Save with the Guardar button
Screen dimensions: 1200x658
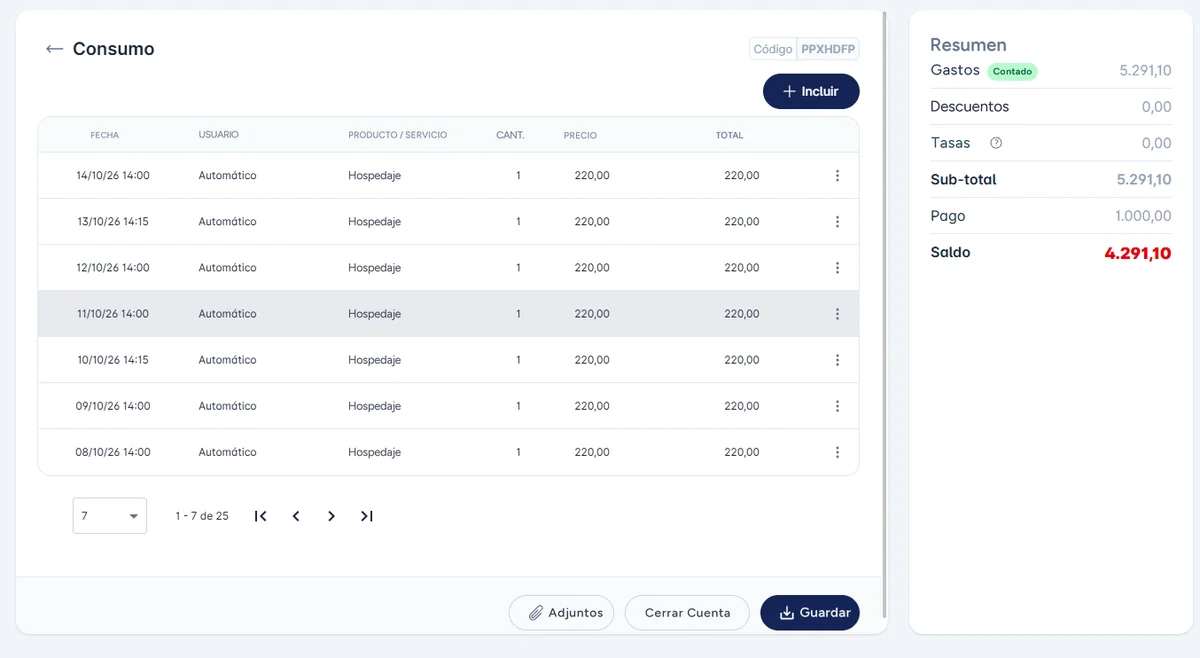[810, 613]
